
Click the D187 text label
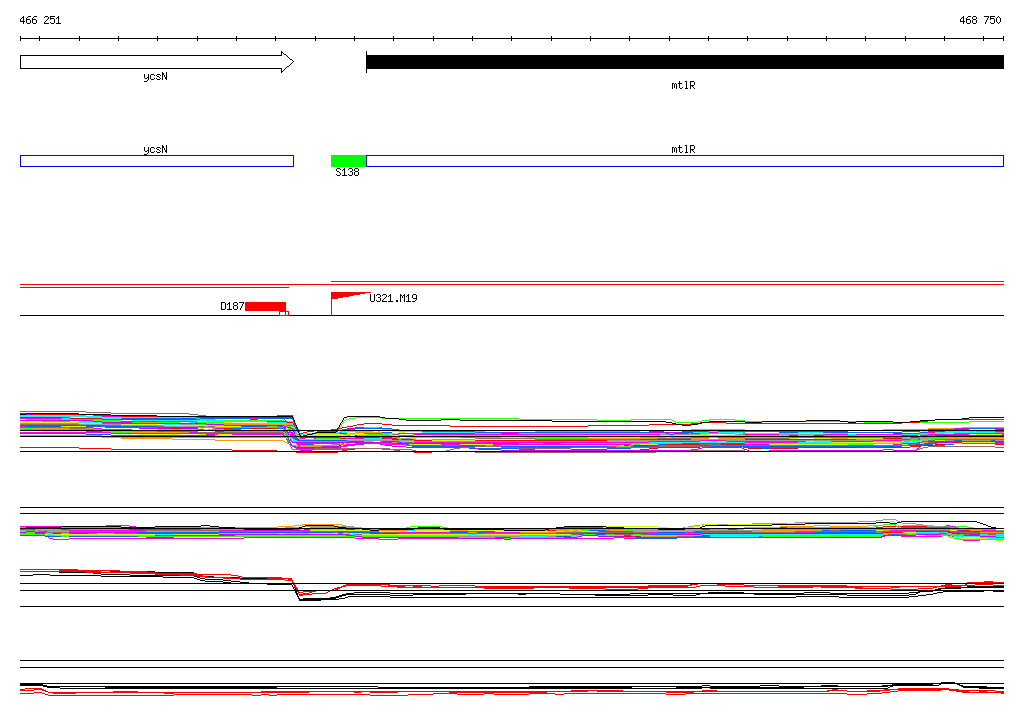point(232,306)
